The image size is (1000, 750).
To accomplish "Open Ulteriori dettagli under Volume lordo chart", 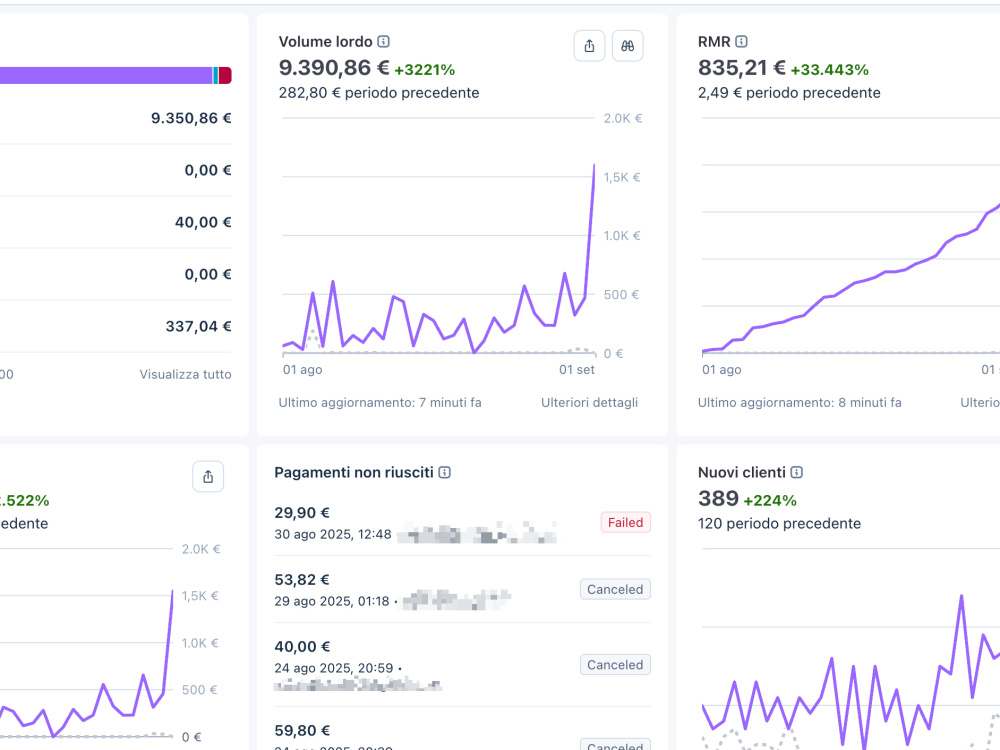I will pos(589,402).
